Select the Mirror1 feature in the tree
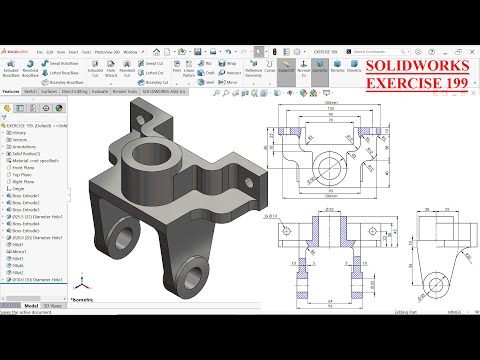480x360 pixels. pos(16,252)
